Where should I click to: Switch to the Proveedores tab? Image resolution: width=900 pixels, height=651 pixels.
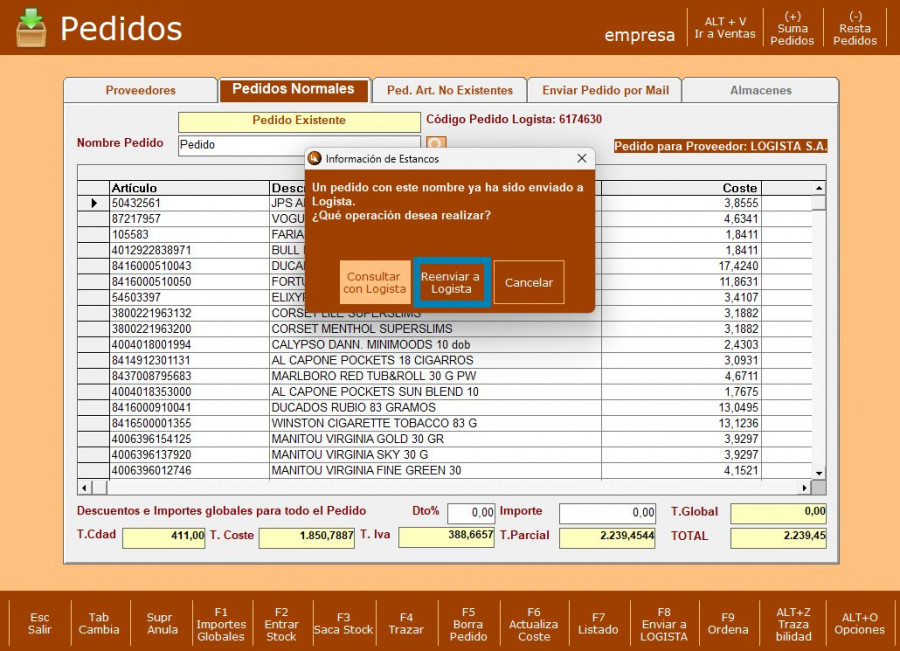(141, 90)
